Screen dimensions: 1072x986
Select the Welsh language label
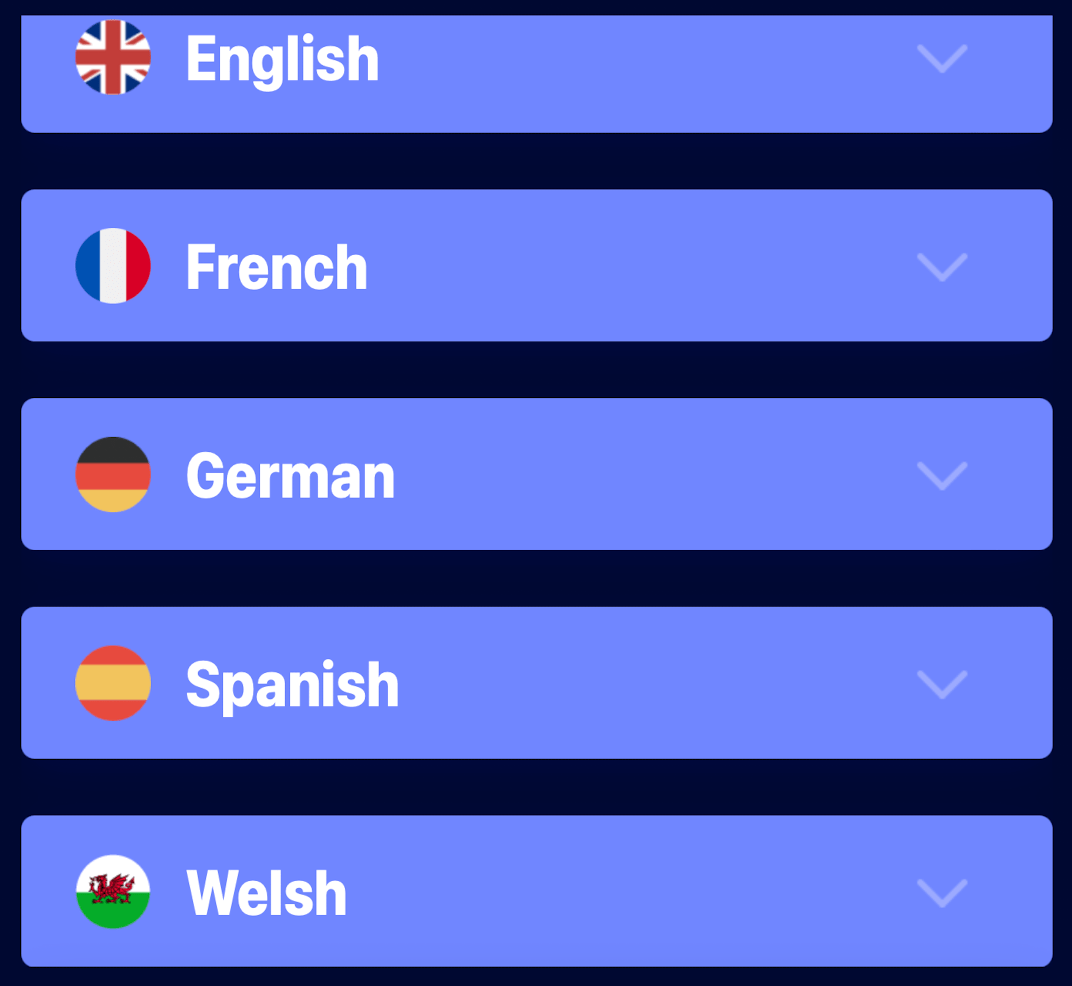click(266, 893)
